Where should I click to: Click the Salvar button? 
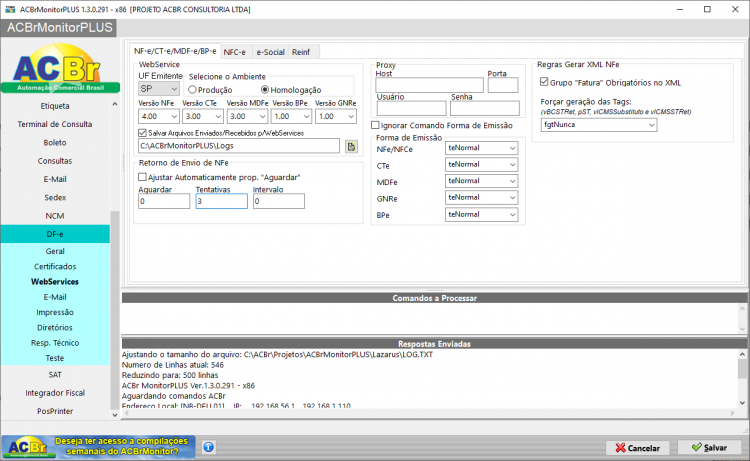(710, 448)
